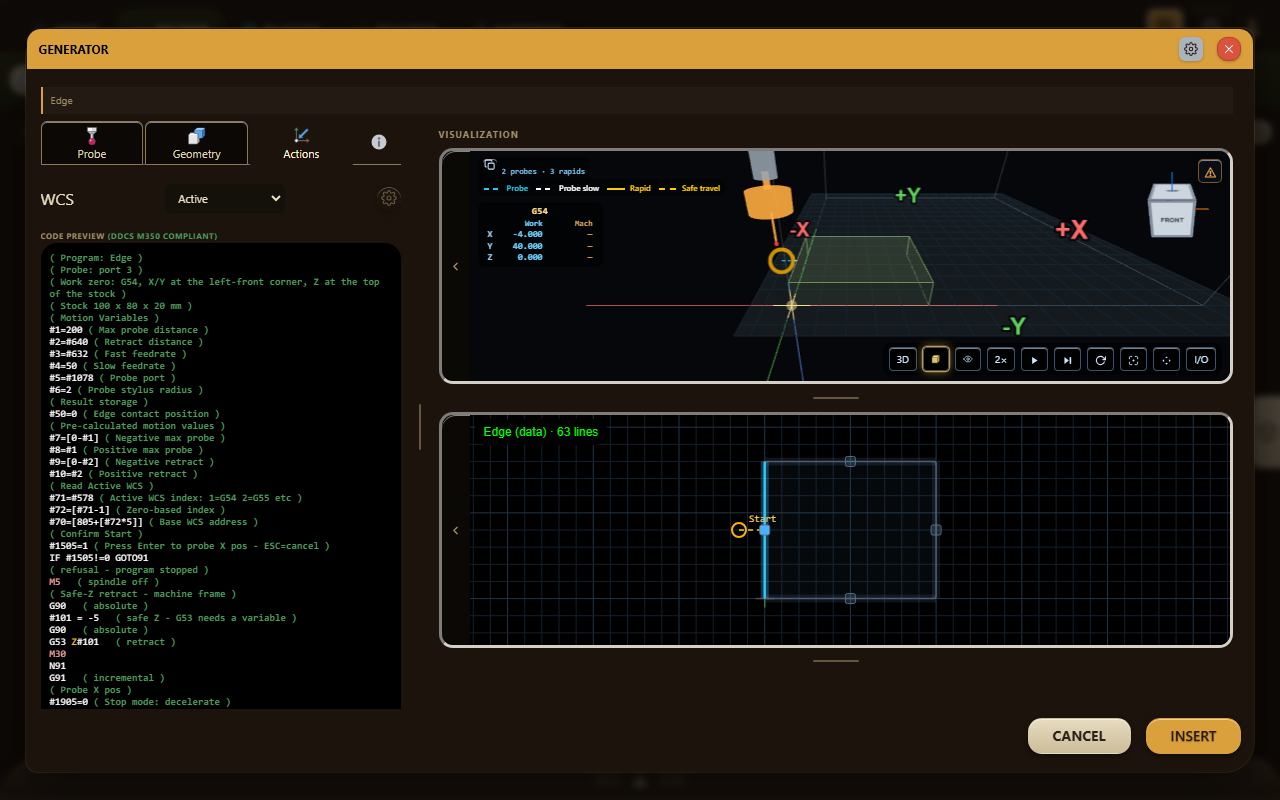The width and height of the screenshot is (1280, 800).
Task: Switch to the Geometry tab
Action: pyautogui.click(x=196, y=143)
